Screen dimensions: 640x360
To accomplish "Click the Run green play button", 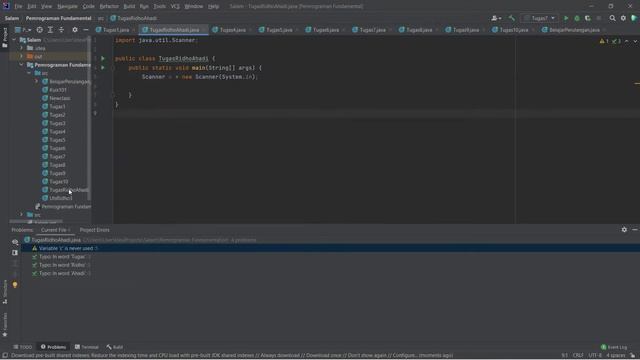I will (566, 18).
